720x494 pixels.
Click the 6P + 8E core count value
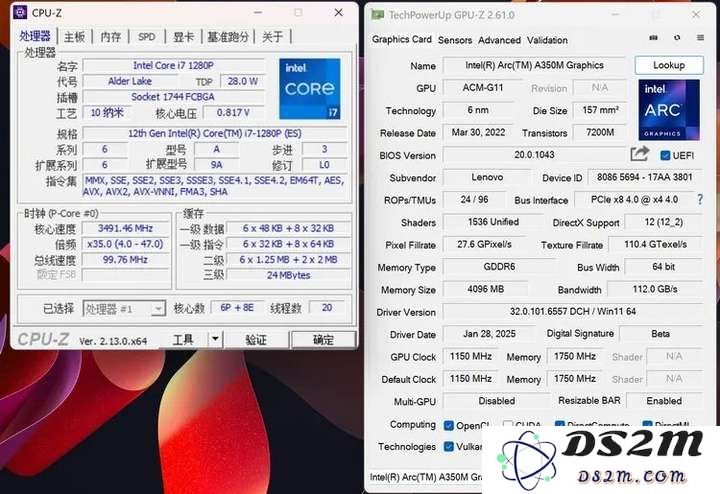tap(237, 308)
